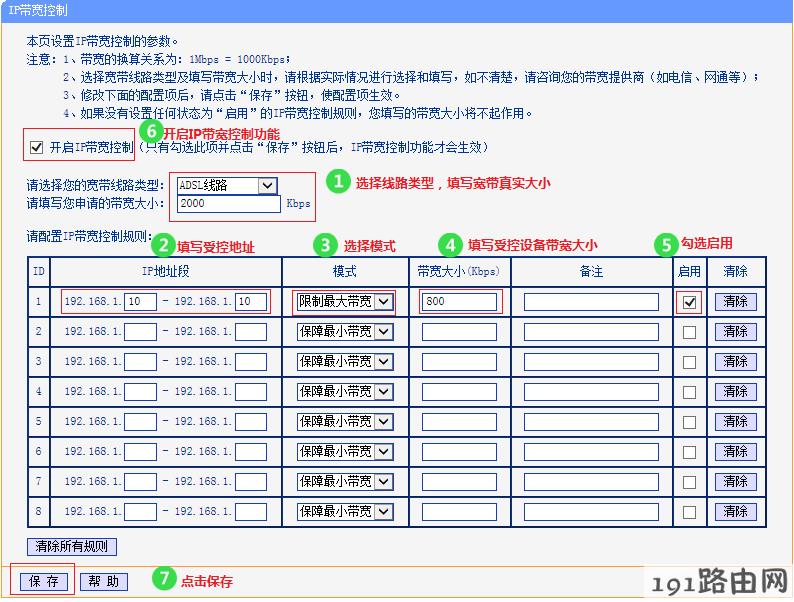Open the ADSL线路 line type dropdown

[227, 185]
